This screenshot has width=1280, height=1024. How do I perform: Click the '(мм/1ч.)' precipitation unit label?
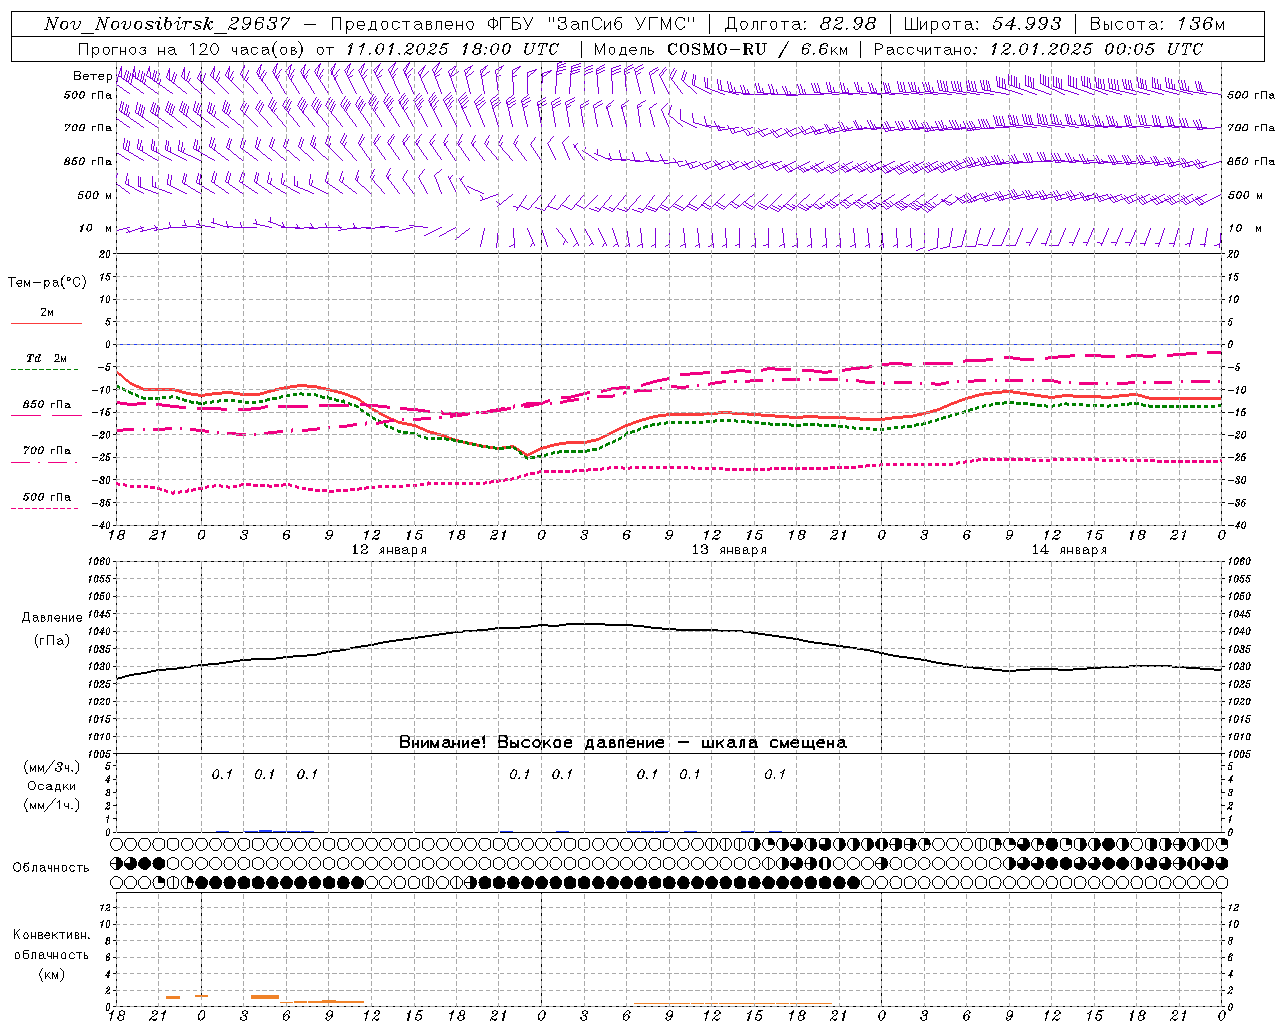coord(52,805)
